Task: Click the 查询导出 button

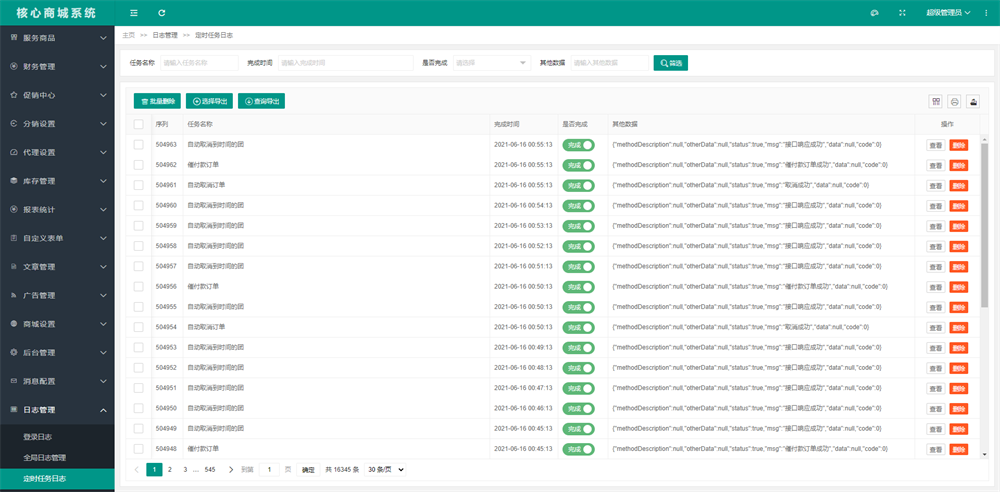Action: click(x=261, y=101)
